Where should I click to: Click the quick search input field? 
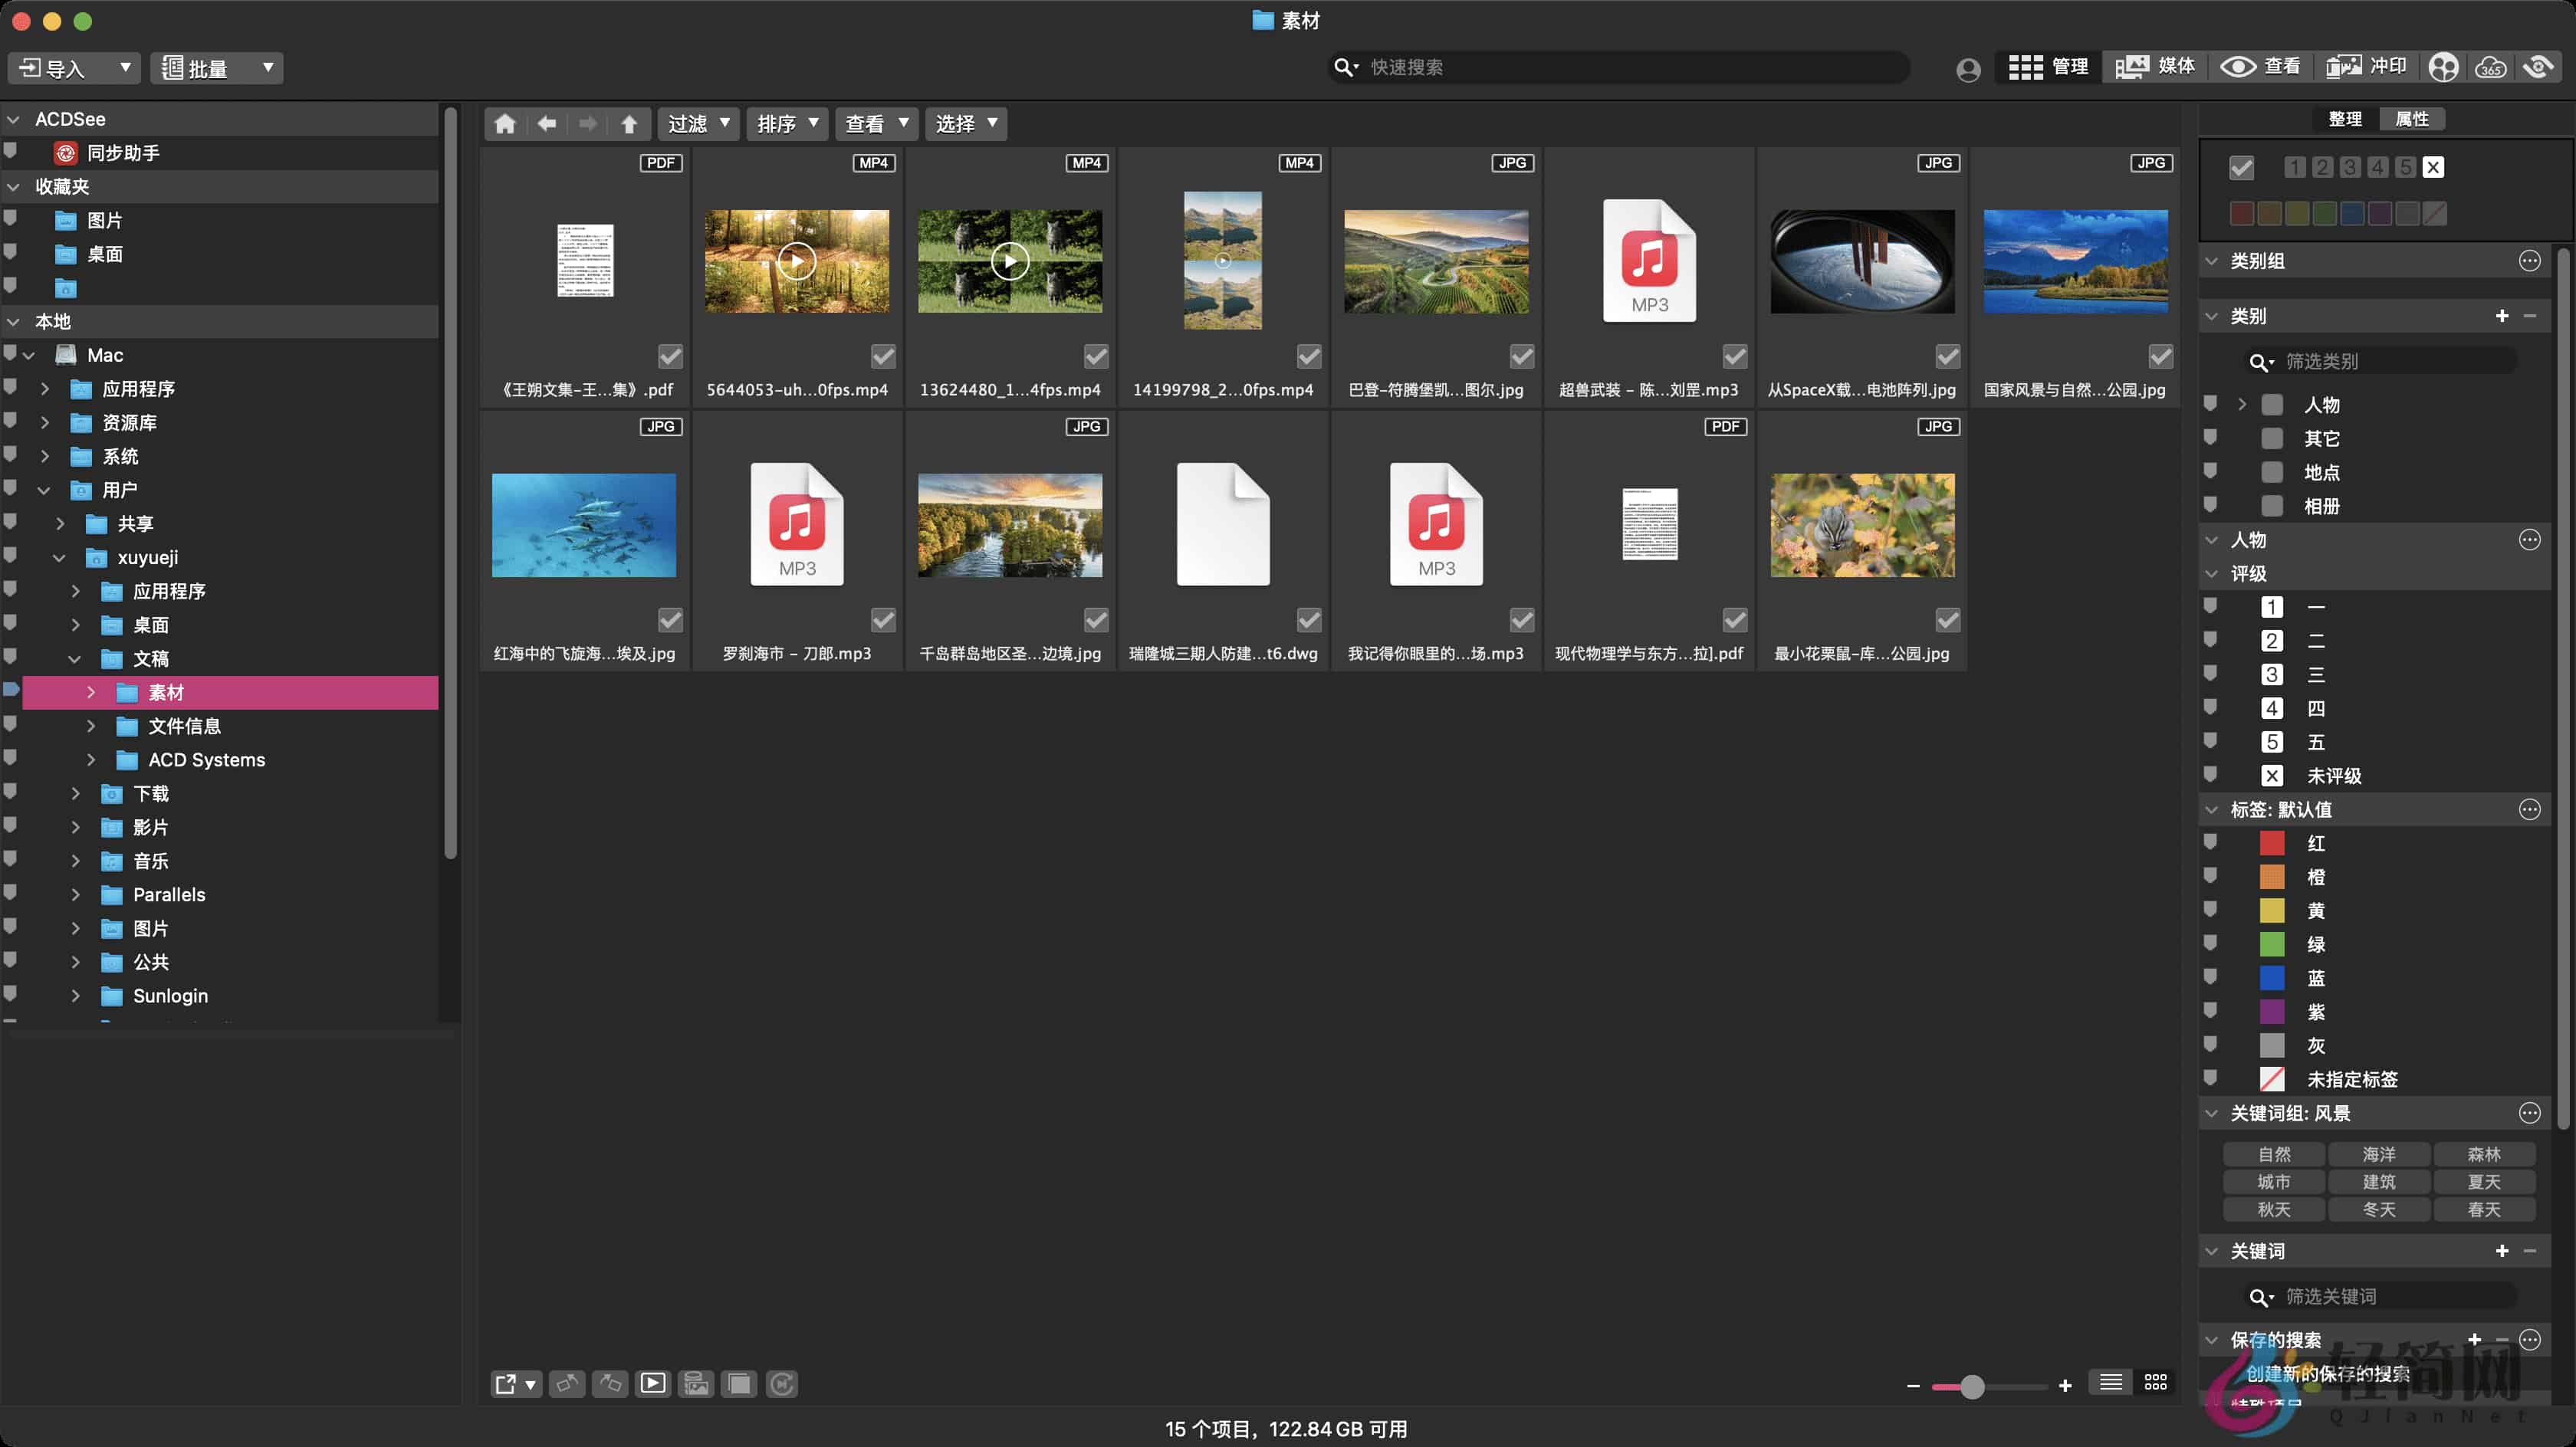click(1620, 66)
